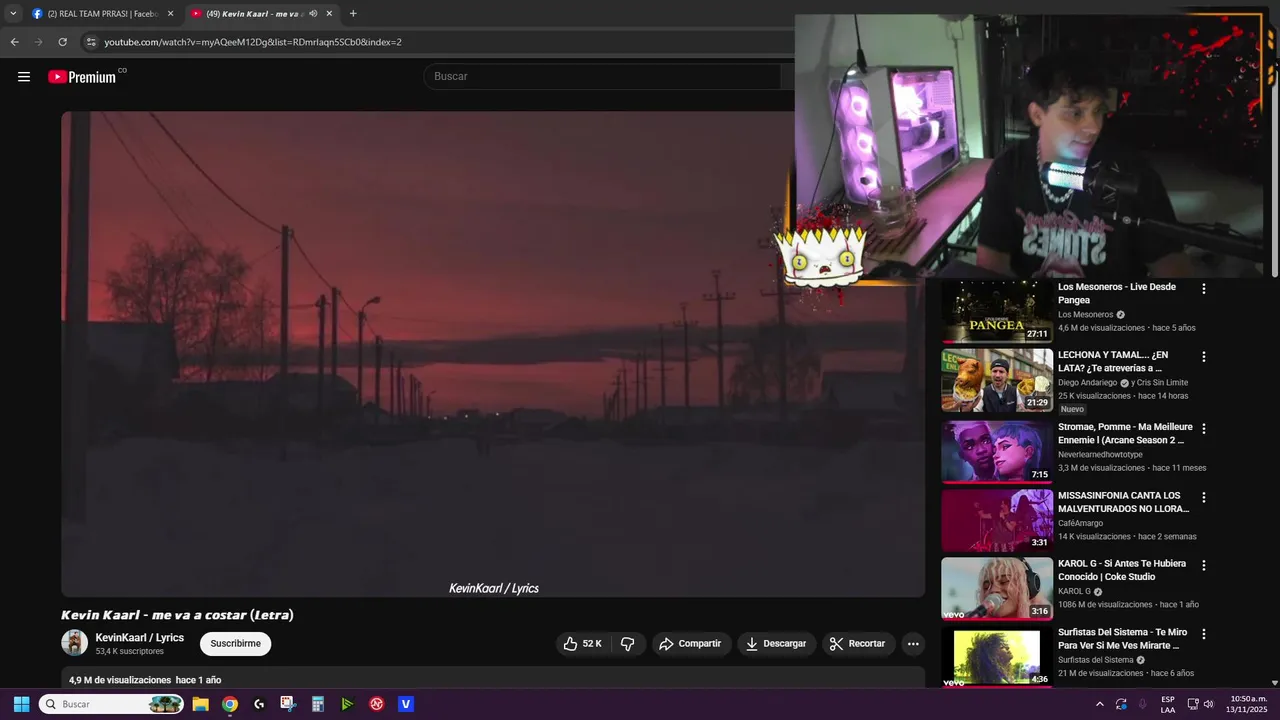Screen dimensions: 1280x720
Task: Open the YouTube hamburger guide menu
Action: click(24, 77)
